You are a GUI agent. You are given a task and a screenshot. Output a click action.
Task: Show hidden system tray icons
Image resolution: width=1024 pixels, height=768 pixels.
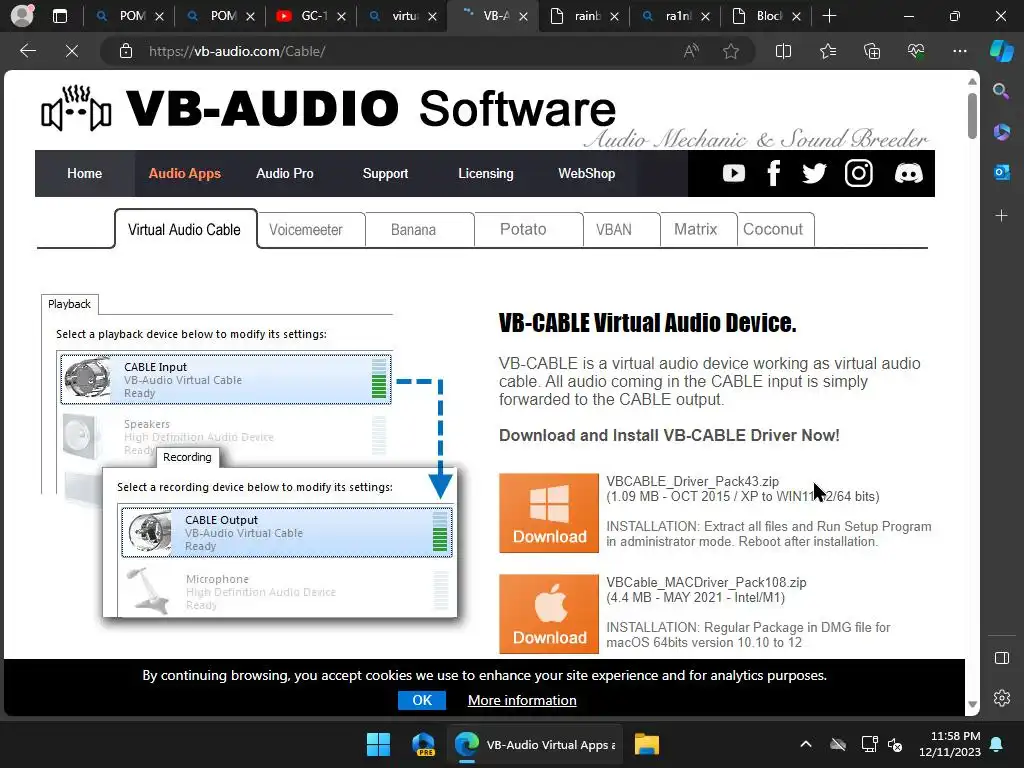pos(806,744)
